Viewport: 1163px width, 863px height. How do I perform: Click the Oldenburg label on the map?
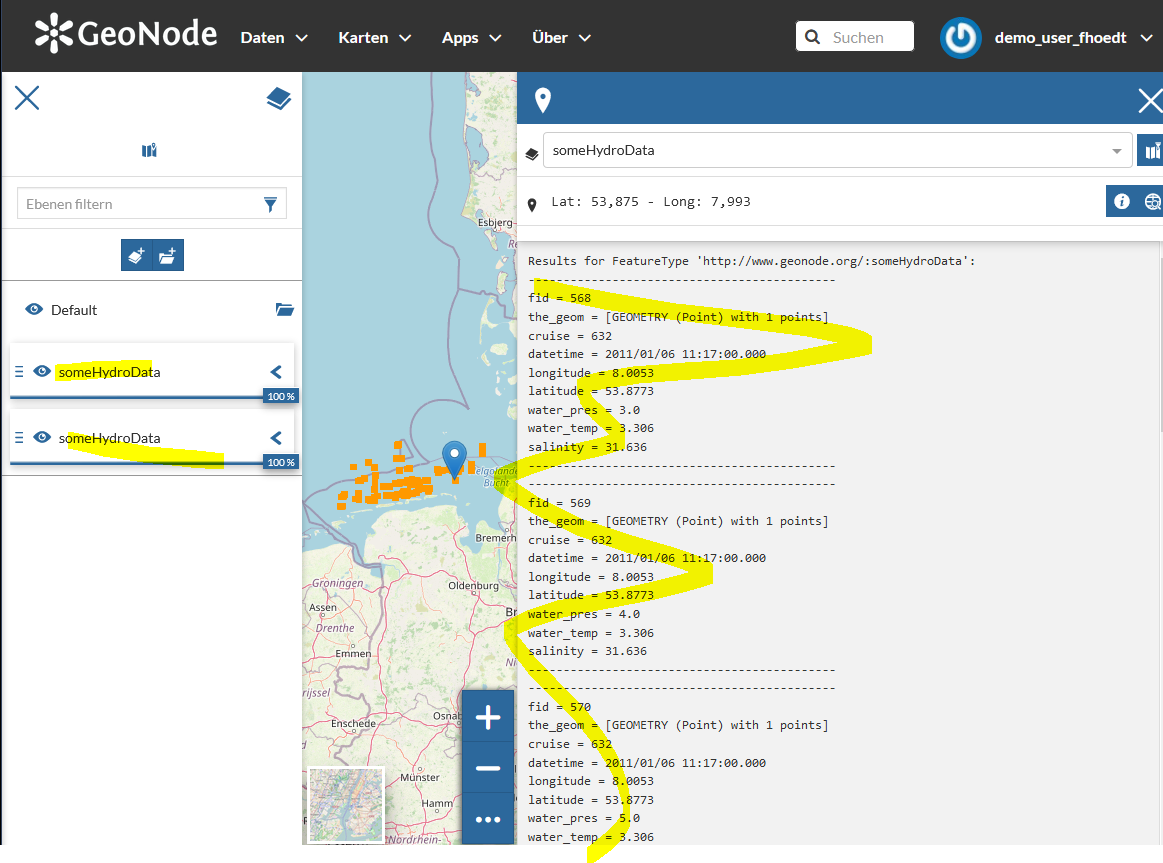(473, 586)
